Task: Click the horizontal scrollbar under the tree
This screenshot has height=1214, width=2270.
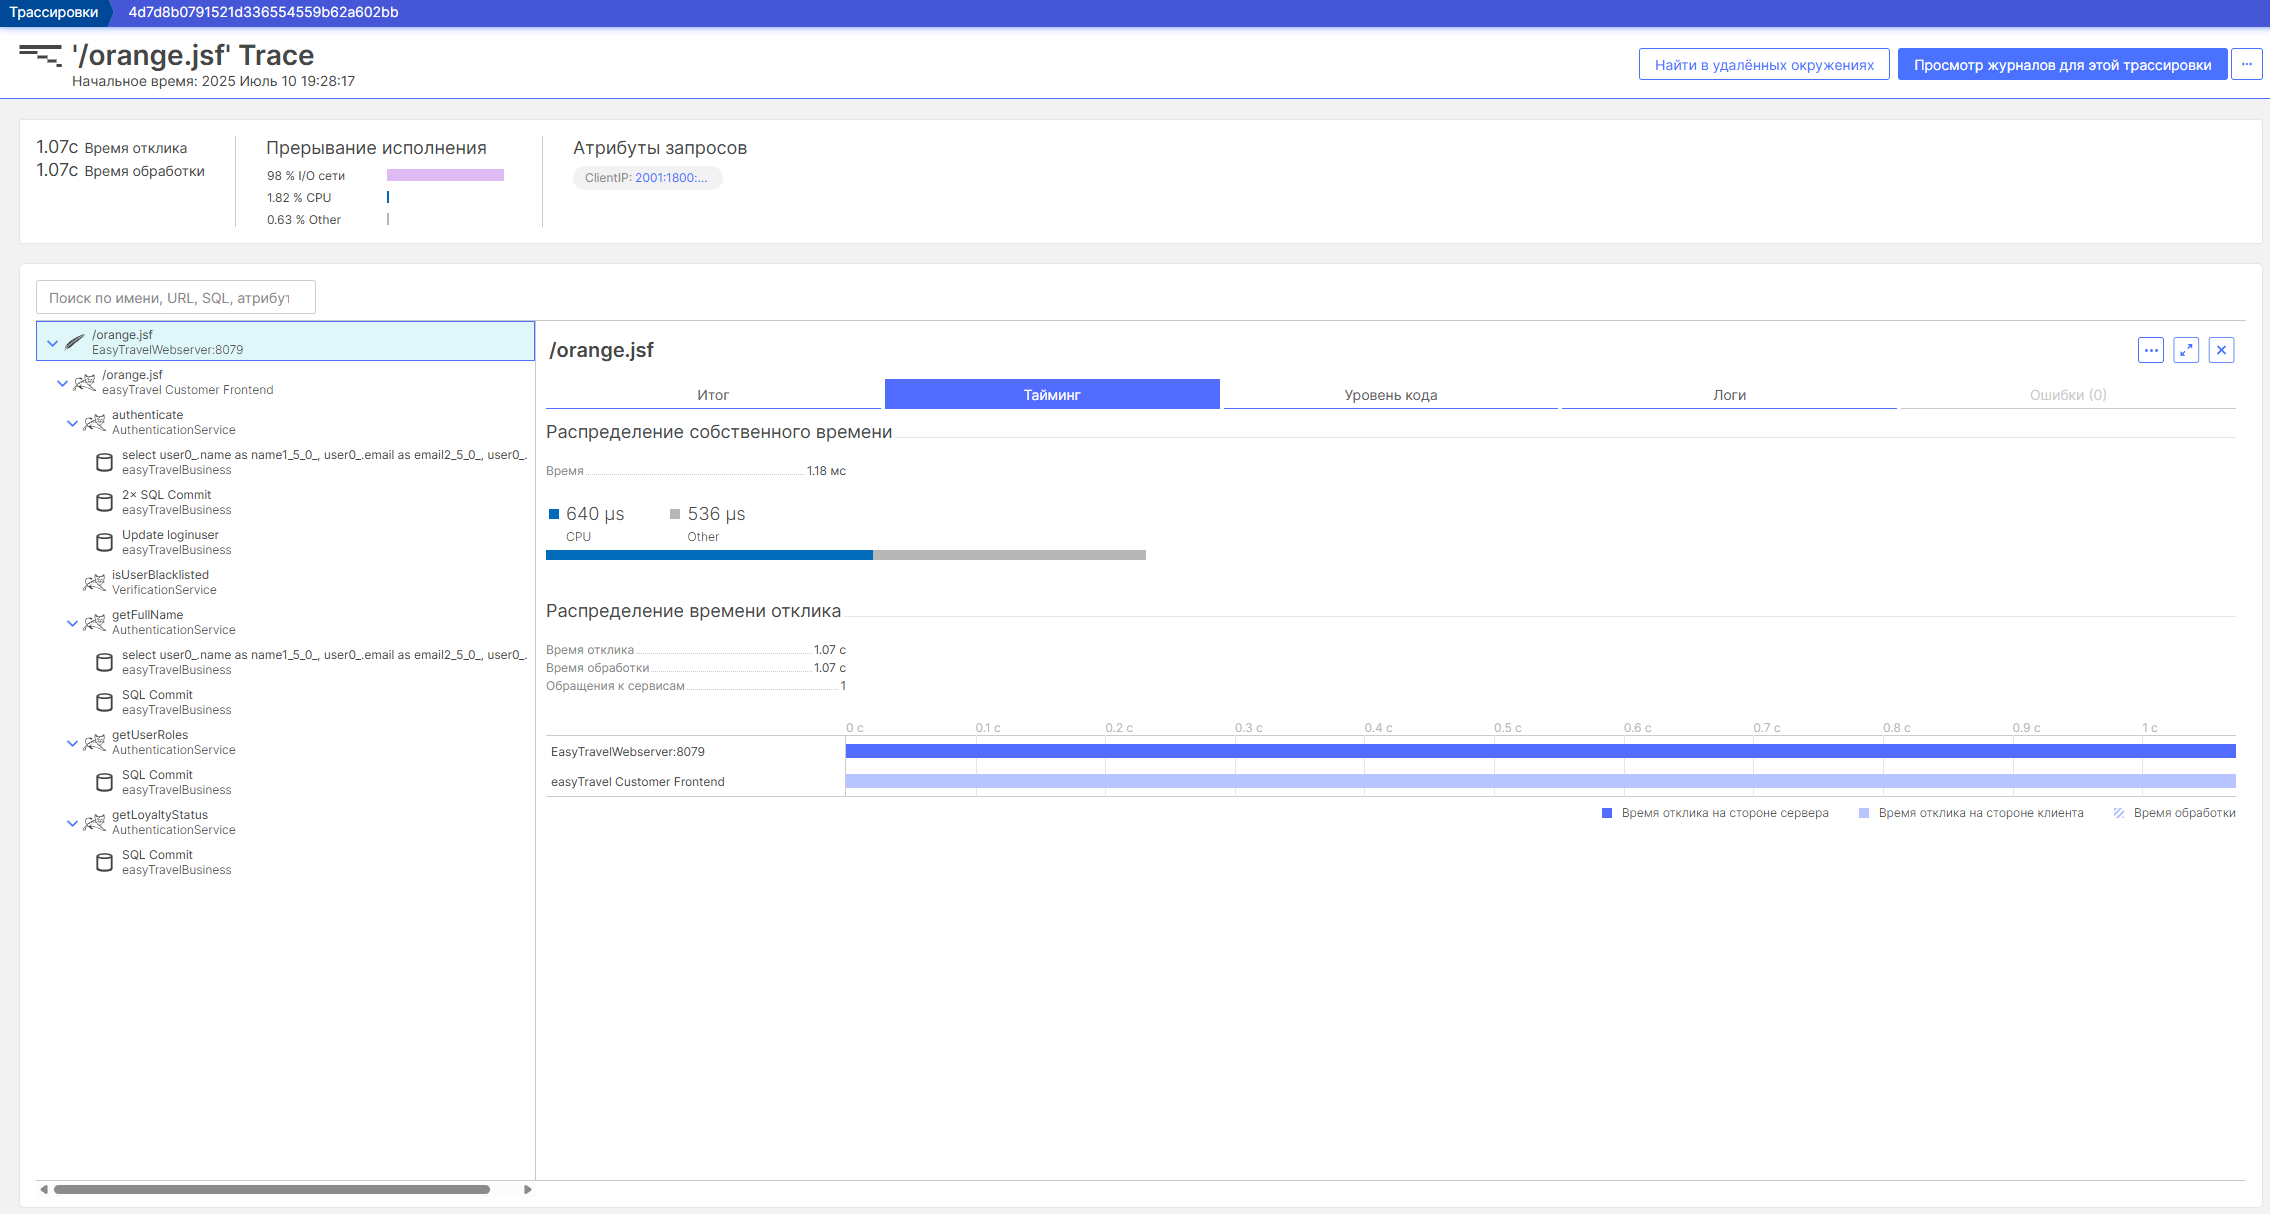Action: (x=271, y=1189)
